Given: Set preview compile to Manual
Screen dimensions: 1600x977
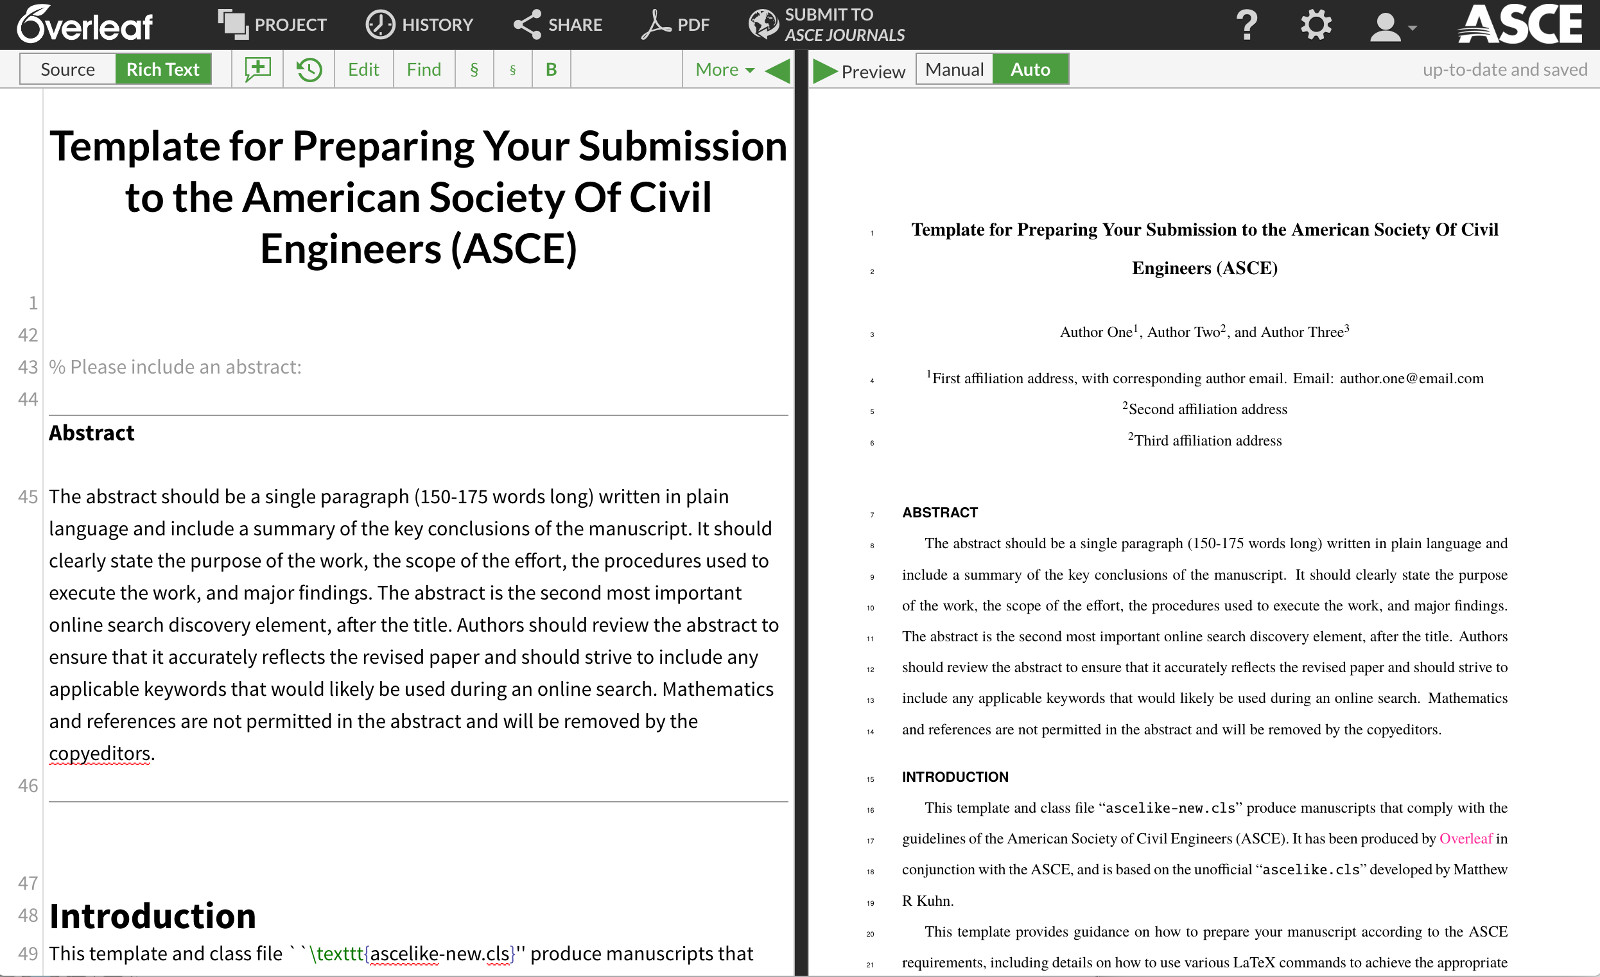Looking at the screenshot, I should click(954, 69).
